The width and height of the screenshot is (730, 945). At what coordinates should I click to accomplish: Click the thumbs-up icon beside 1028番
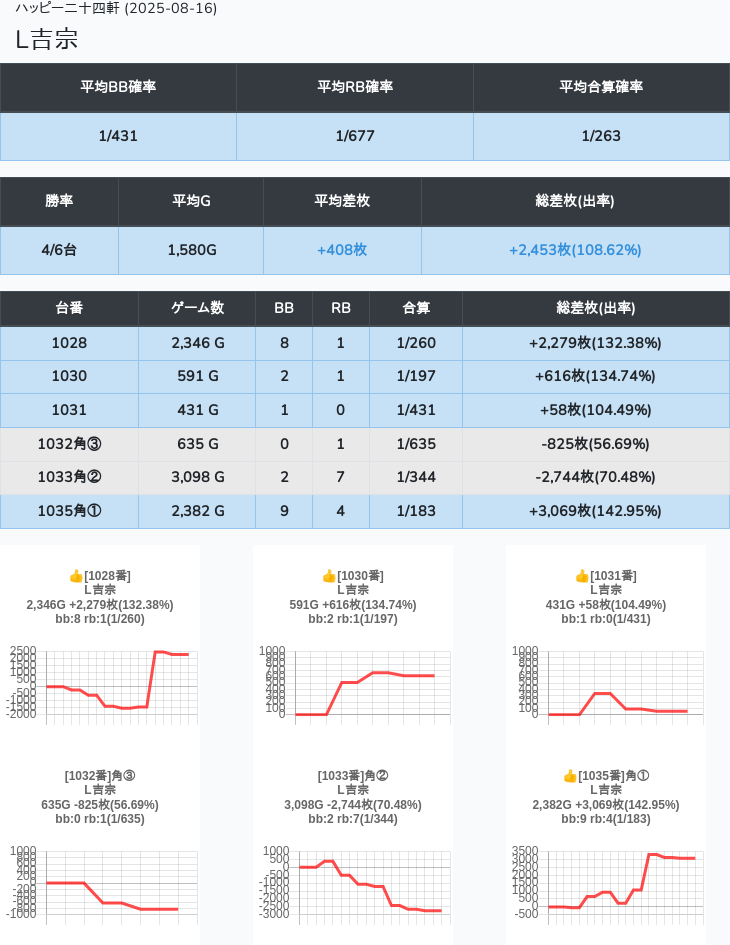(x=76, y=576)
